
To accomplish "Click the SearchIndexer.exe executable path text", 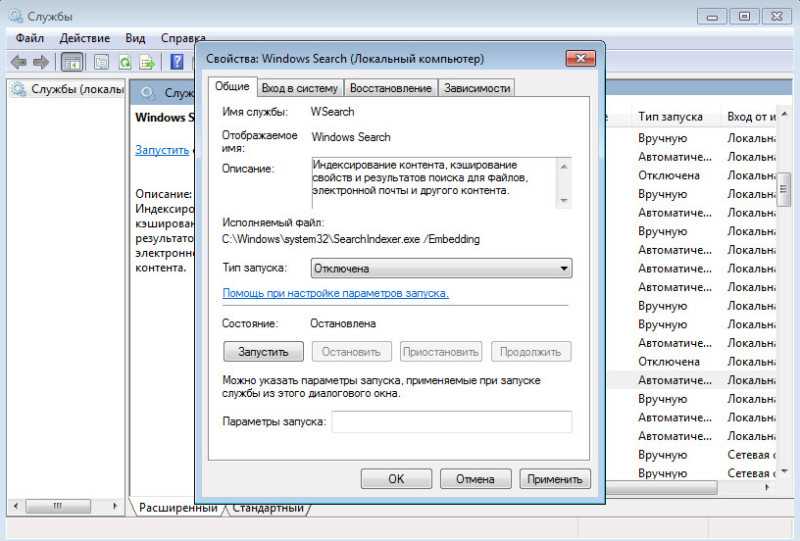I will [x=351, y=239].
